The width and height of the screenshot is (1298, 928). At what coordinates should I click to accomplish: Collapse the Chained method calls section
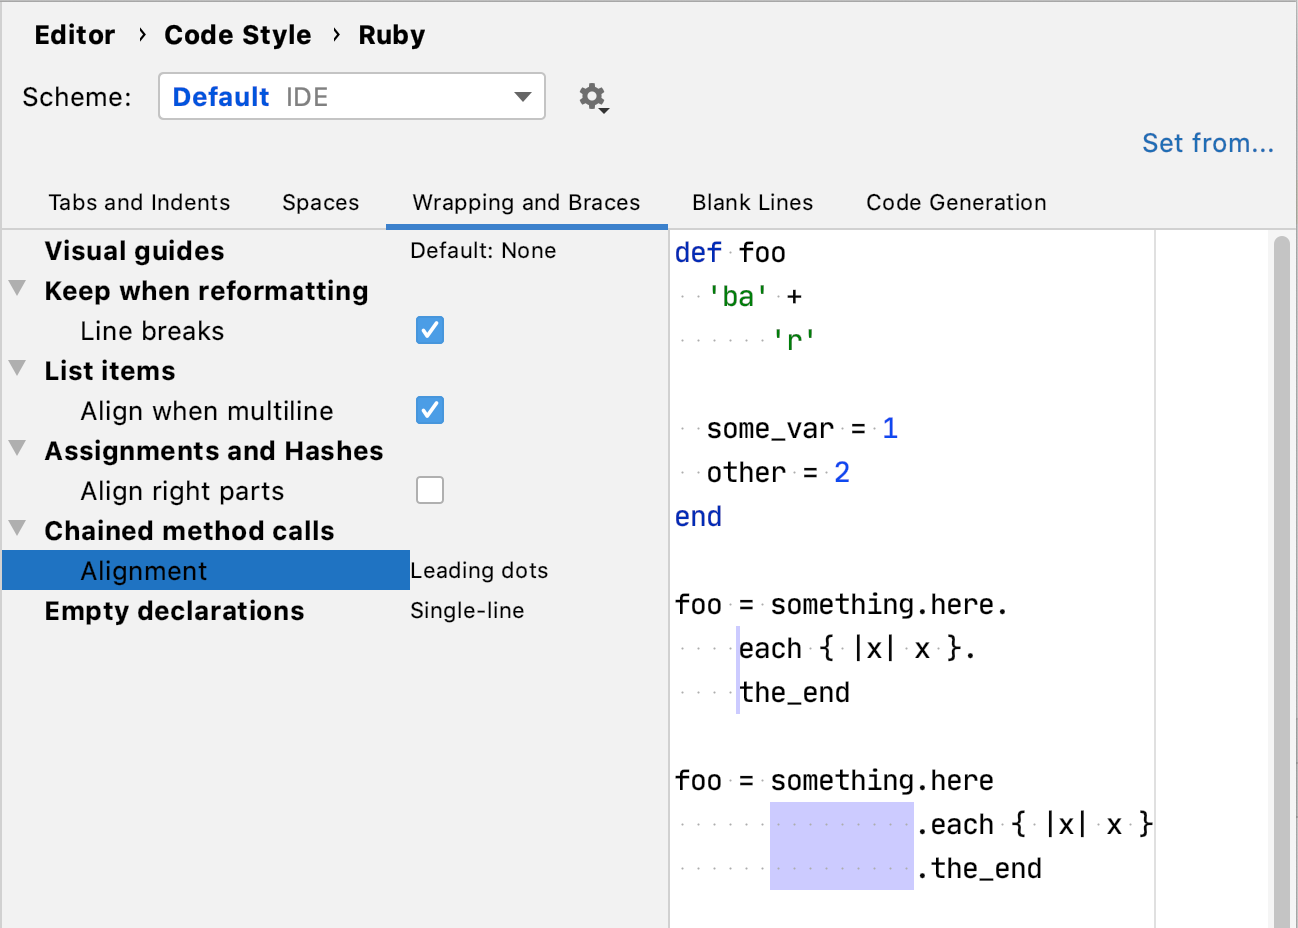[16, 529]
